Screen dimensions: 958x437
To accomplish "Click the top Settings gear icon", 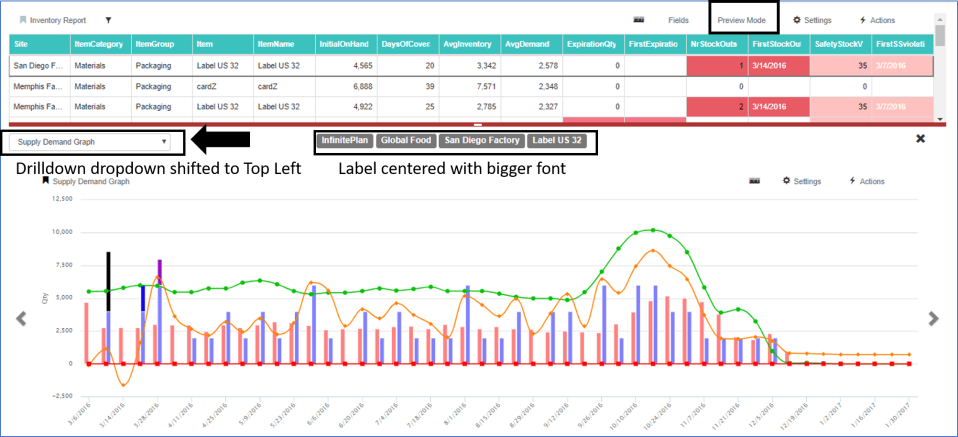I will (x=797, y=20).
